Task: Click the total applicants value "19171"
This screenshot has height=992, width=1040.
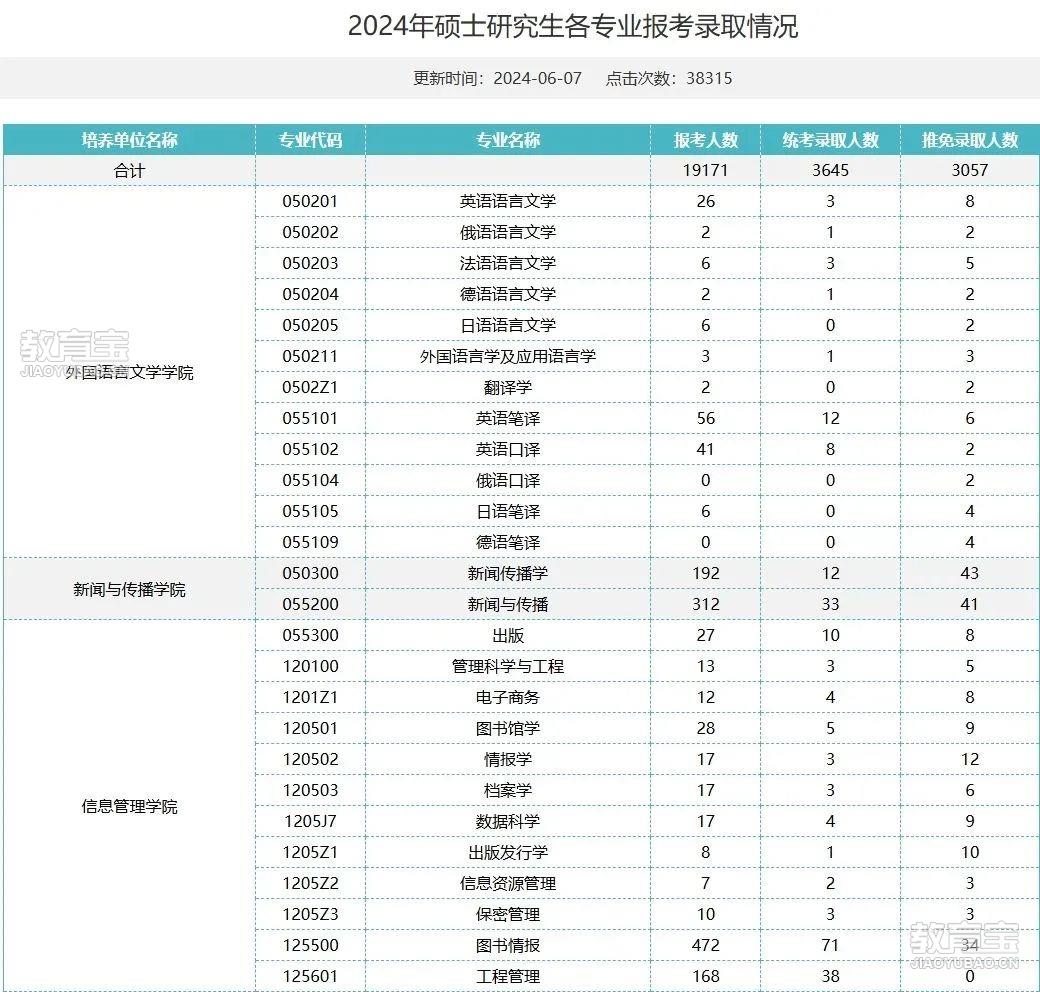Action: pos(706,170)
